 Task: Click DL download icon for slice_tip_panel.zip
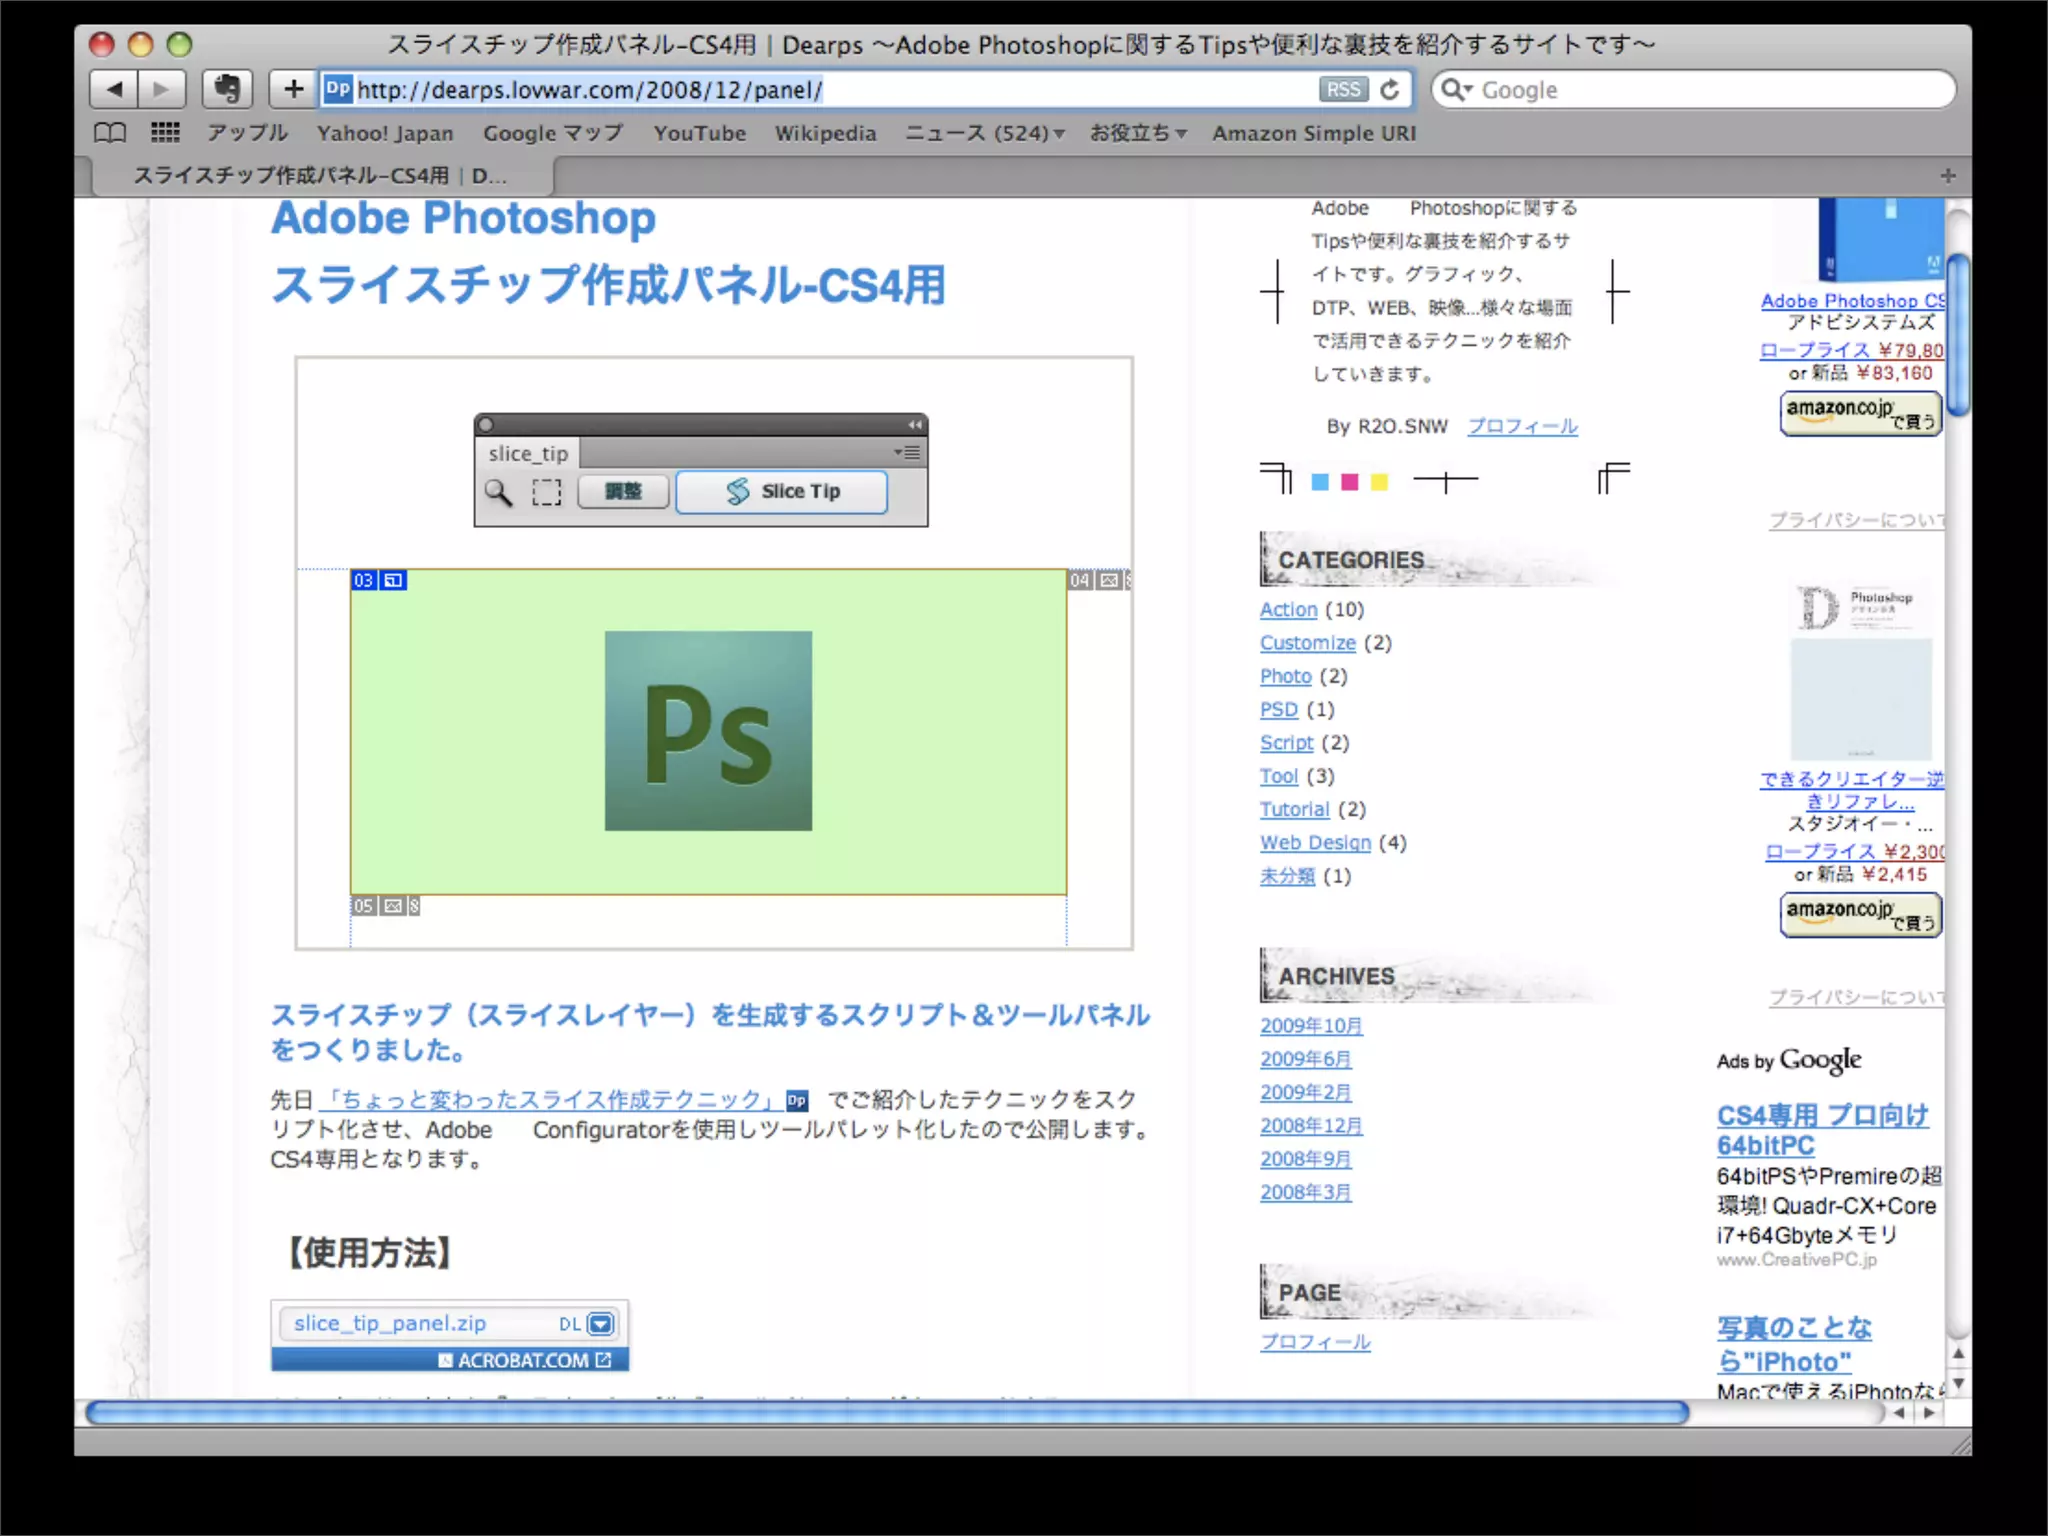point(600,1324)
